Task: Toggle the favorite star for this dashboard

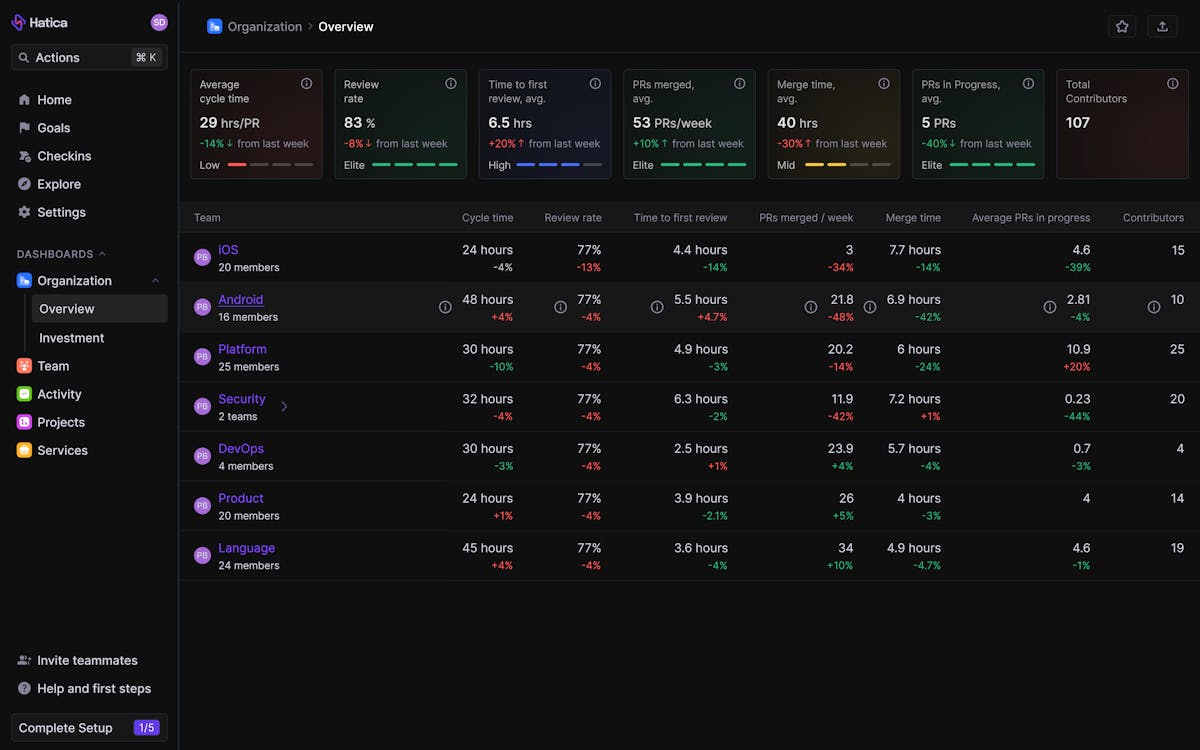Action: coord(1121,26)
